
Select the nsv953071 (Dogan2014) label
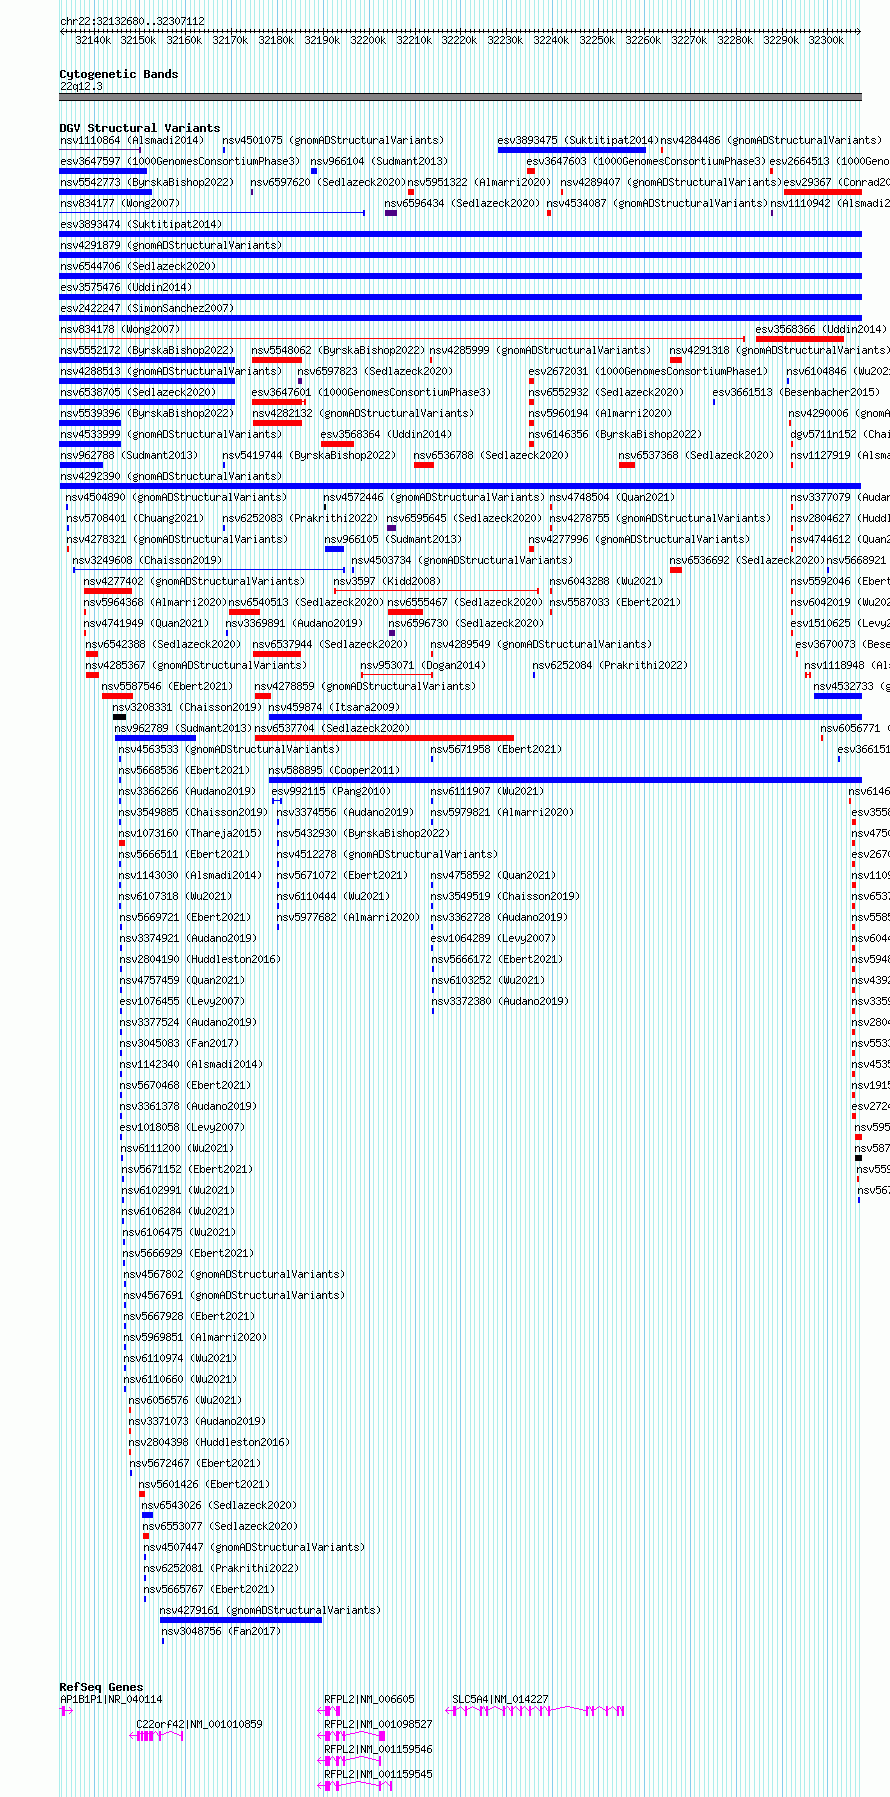point(424,666)
